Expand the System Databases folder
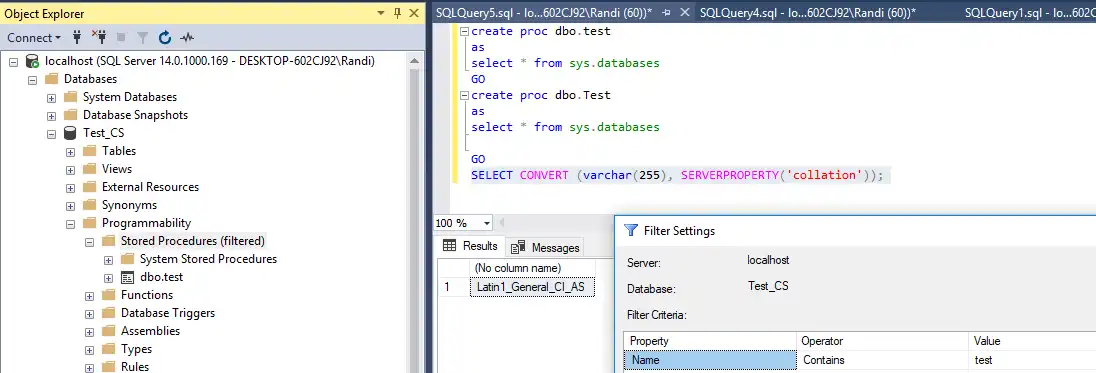Image resolution: width=1096 pixels, height=373 pixels. click(52, 98)
